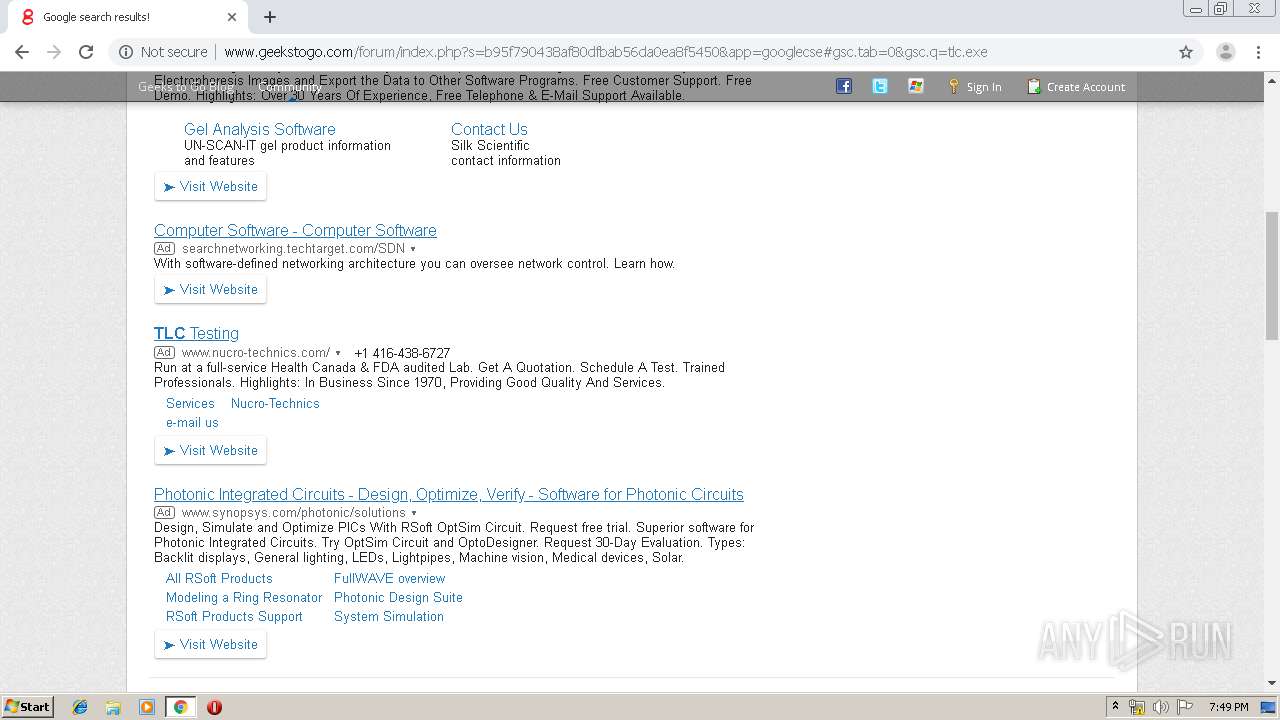Expand dropdown next to searchnetworking.techtarget.com/SDN
Image resolution: width=1280 pixels, height=720 pixels.
(413, 249)
